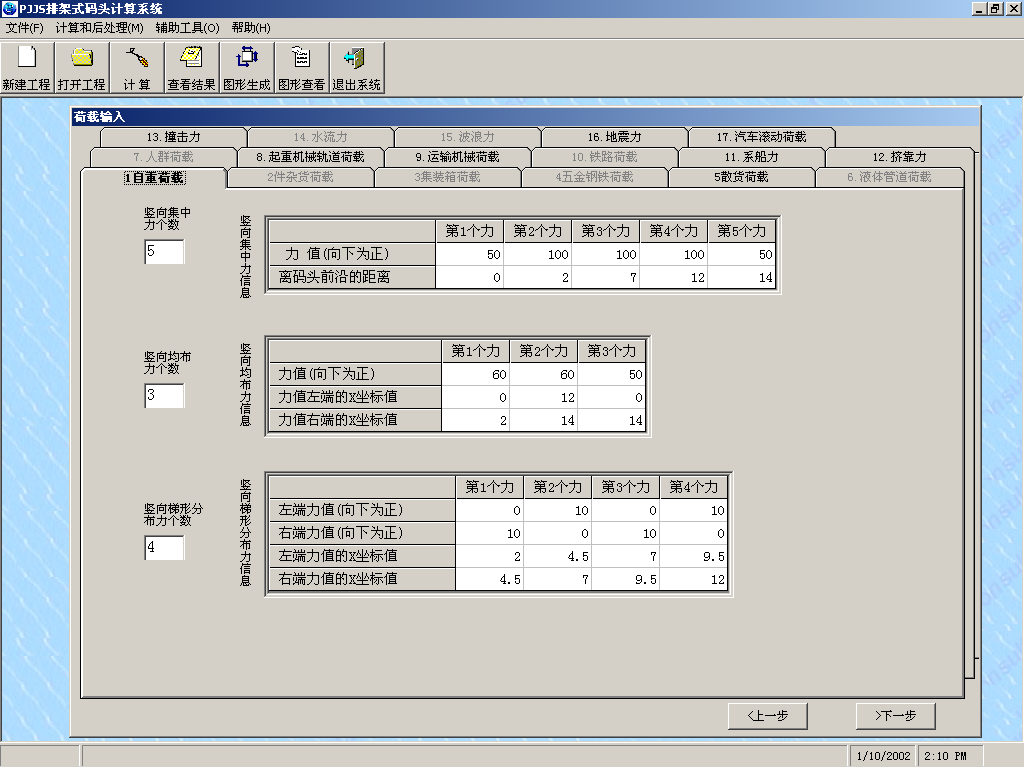
Task: Click the 竖向集中力个数 input field
Action: (x=164, y=252)
